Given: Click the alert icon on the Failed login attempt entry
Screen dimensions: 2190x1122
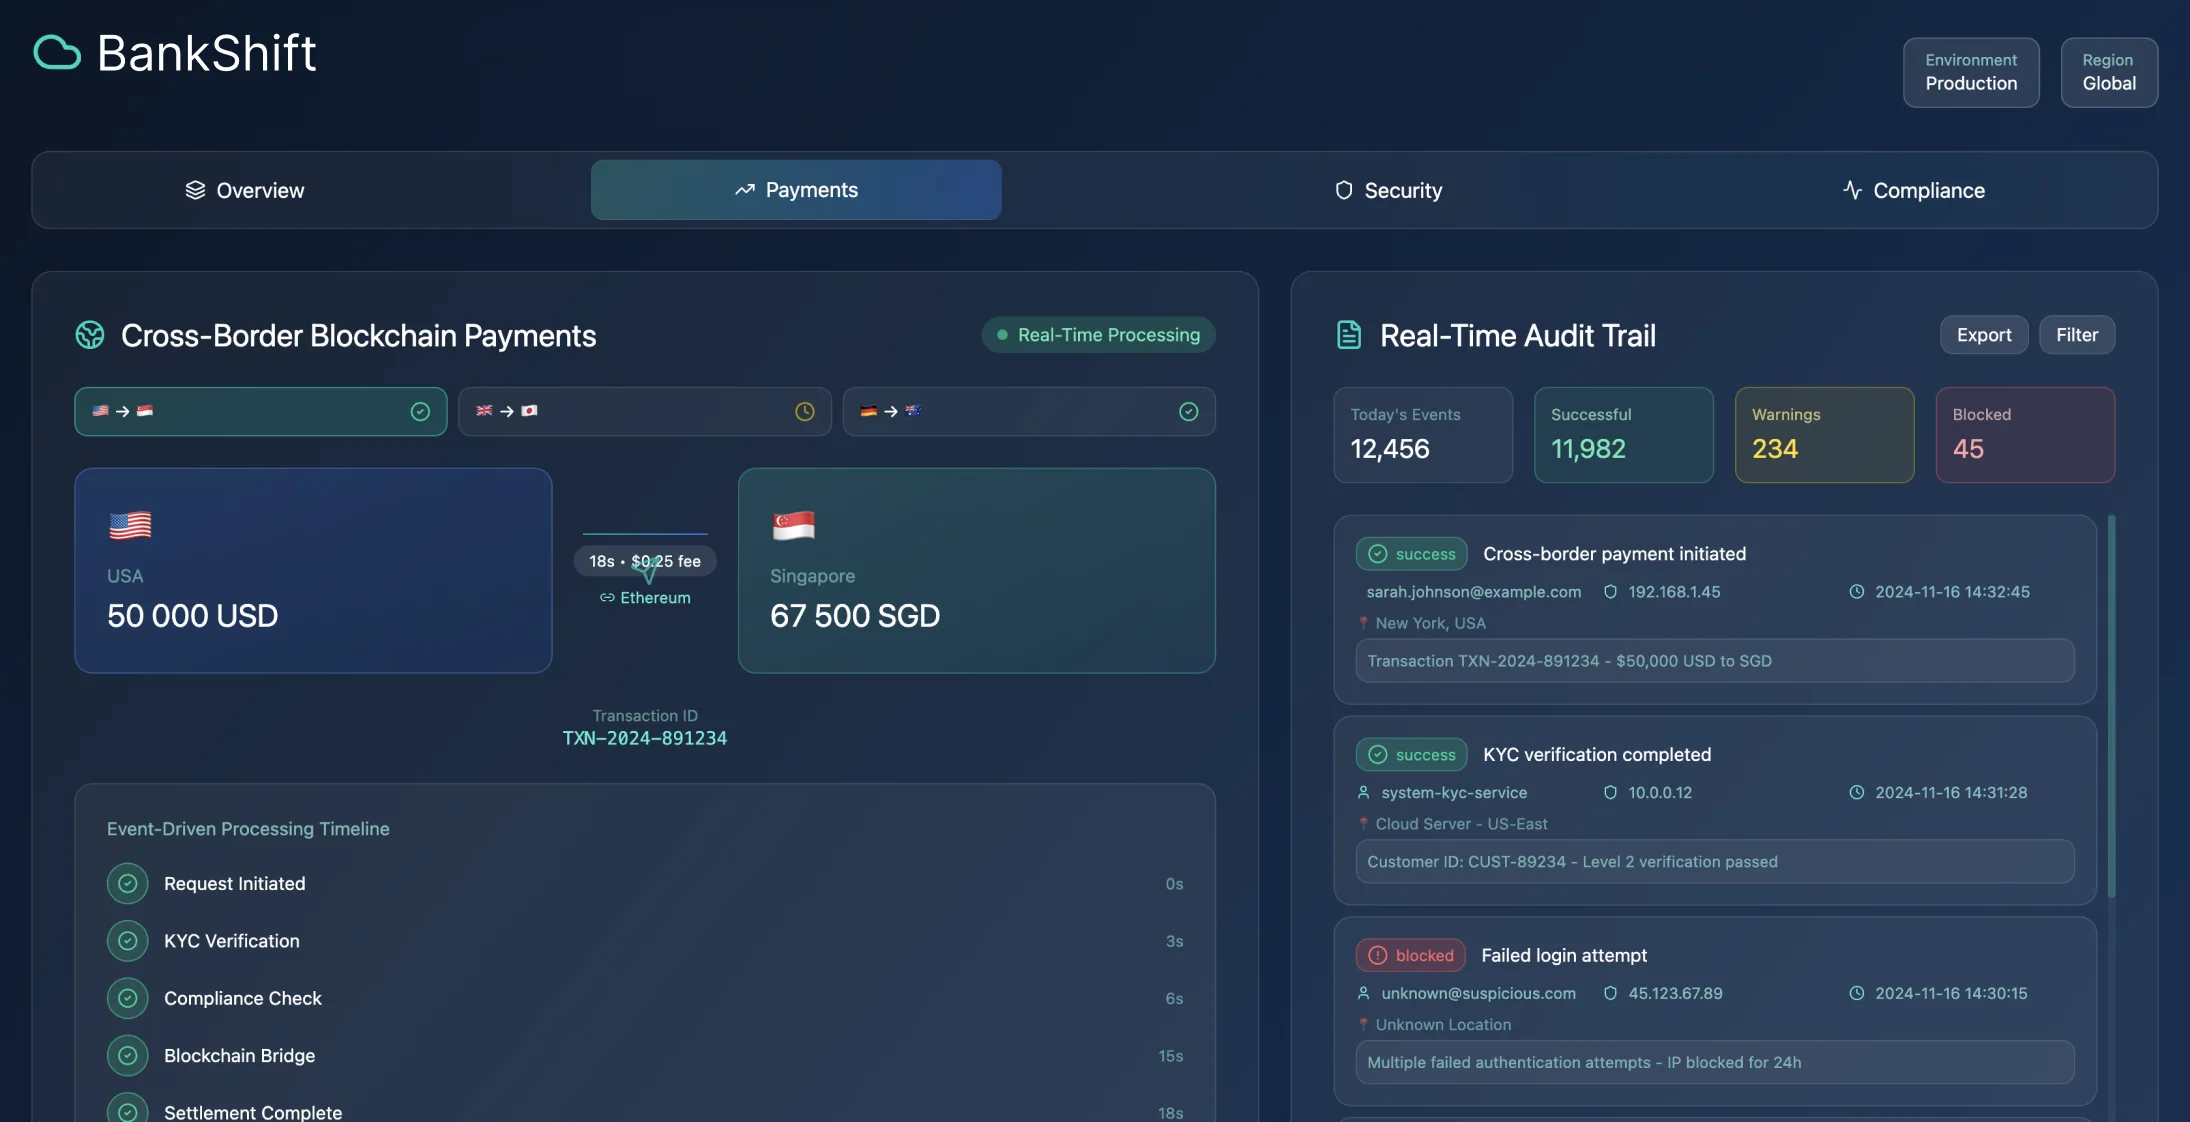Looking at the screenshot, I should (1379, 955).
